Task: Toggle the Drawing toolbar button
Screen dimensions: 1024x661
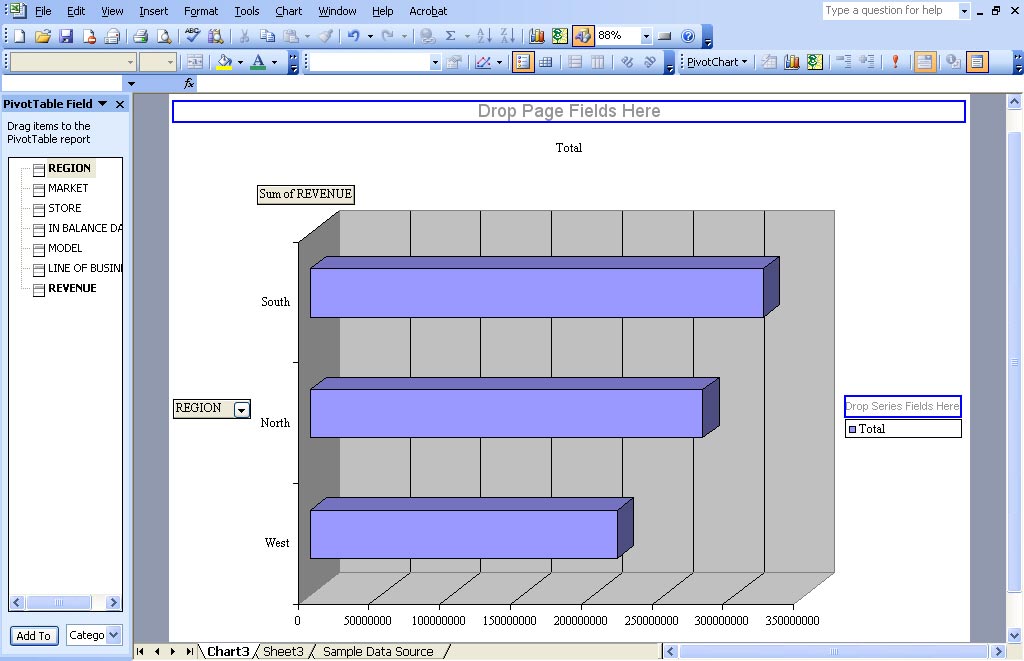Action: (x=583, y=36)
